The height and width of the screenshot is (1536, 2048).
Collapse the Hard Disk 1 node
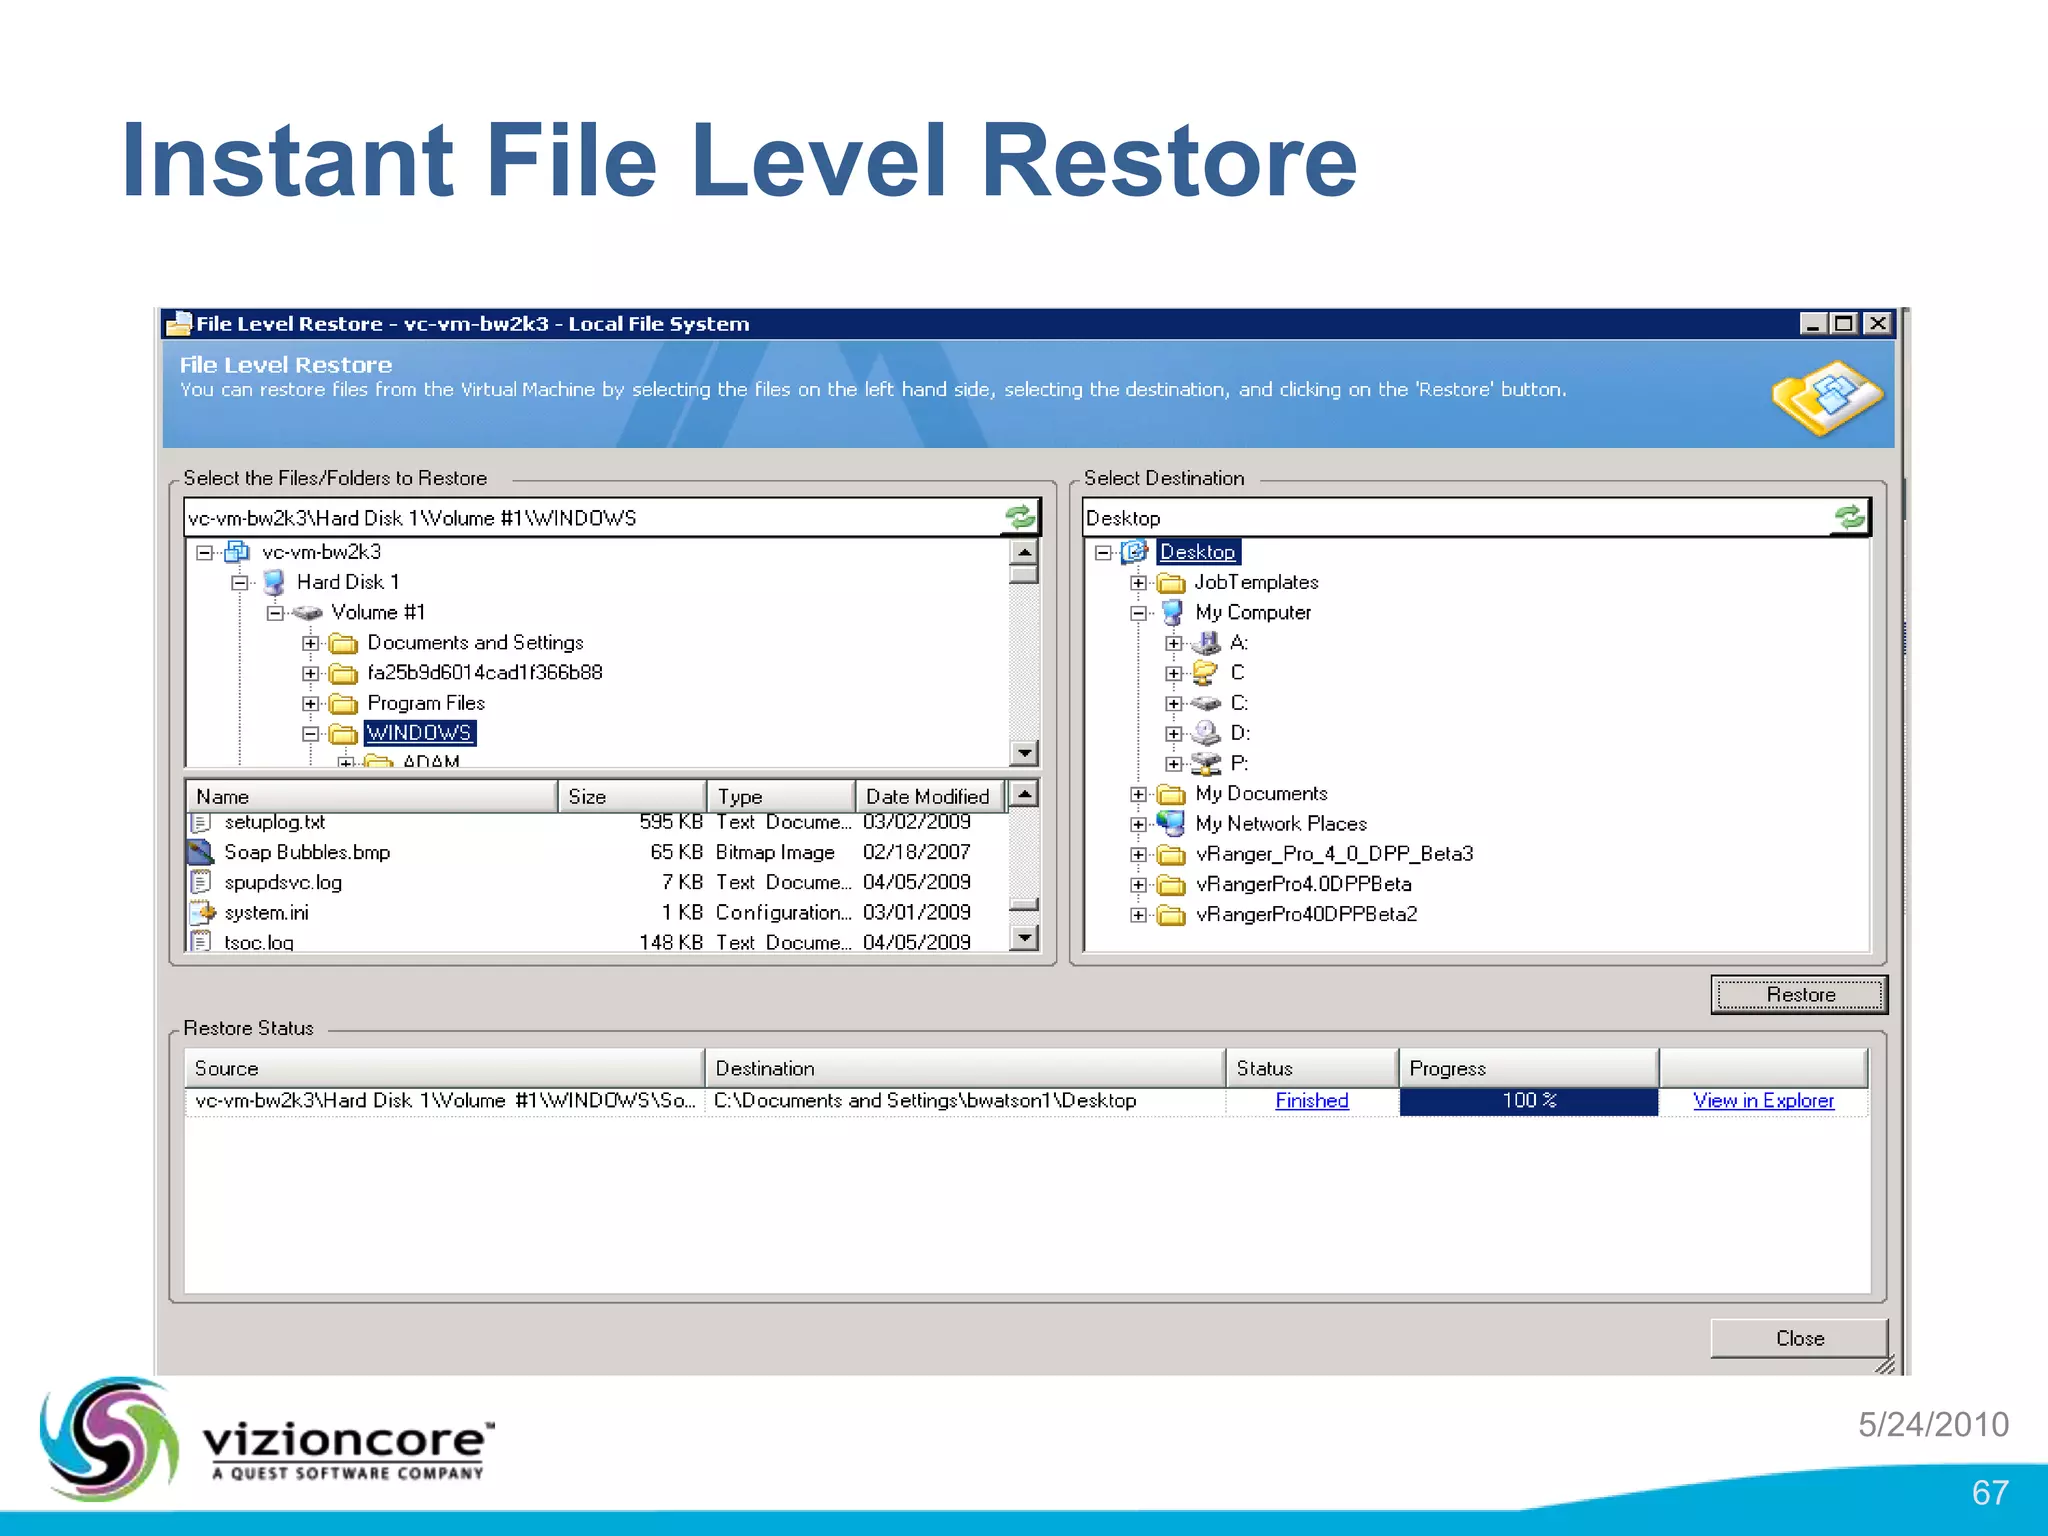(x=240, y=582)
